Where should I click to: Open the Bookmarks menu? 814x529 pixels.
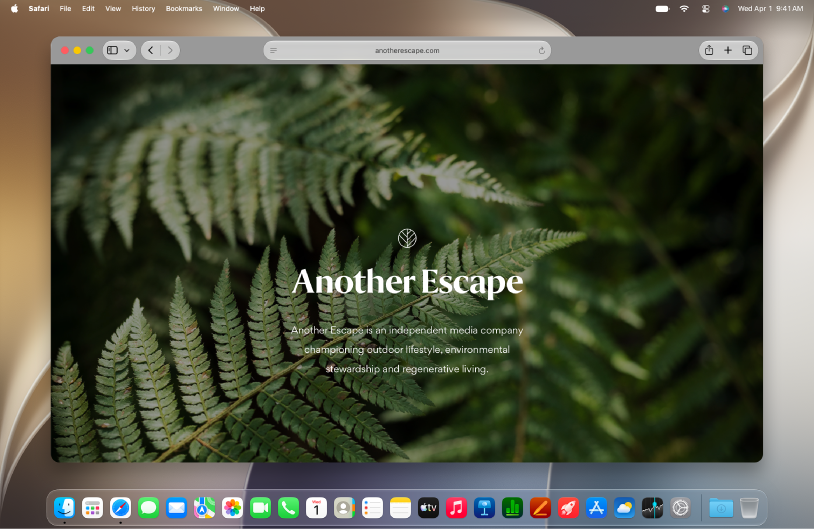[x=184, y=8]
